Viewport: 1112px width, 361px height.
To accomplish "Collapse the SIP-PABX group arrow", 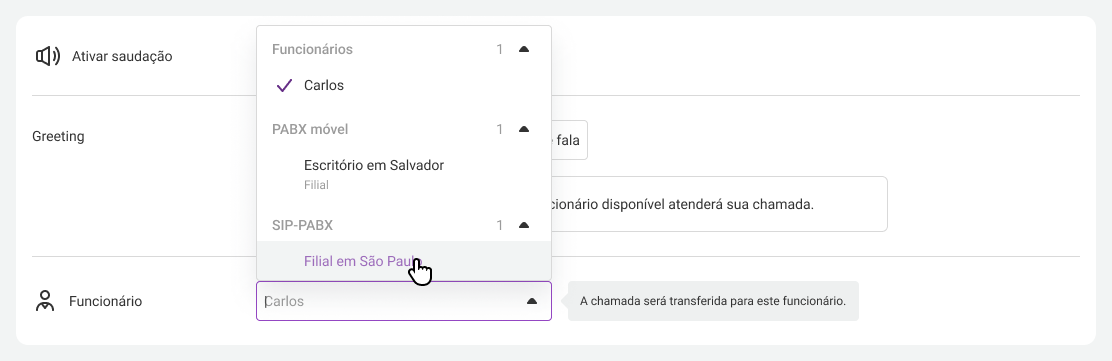I will [524, 226].
